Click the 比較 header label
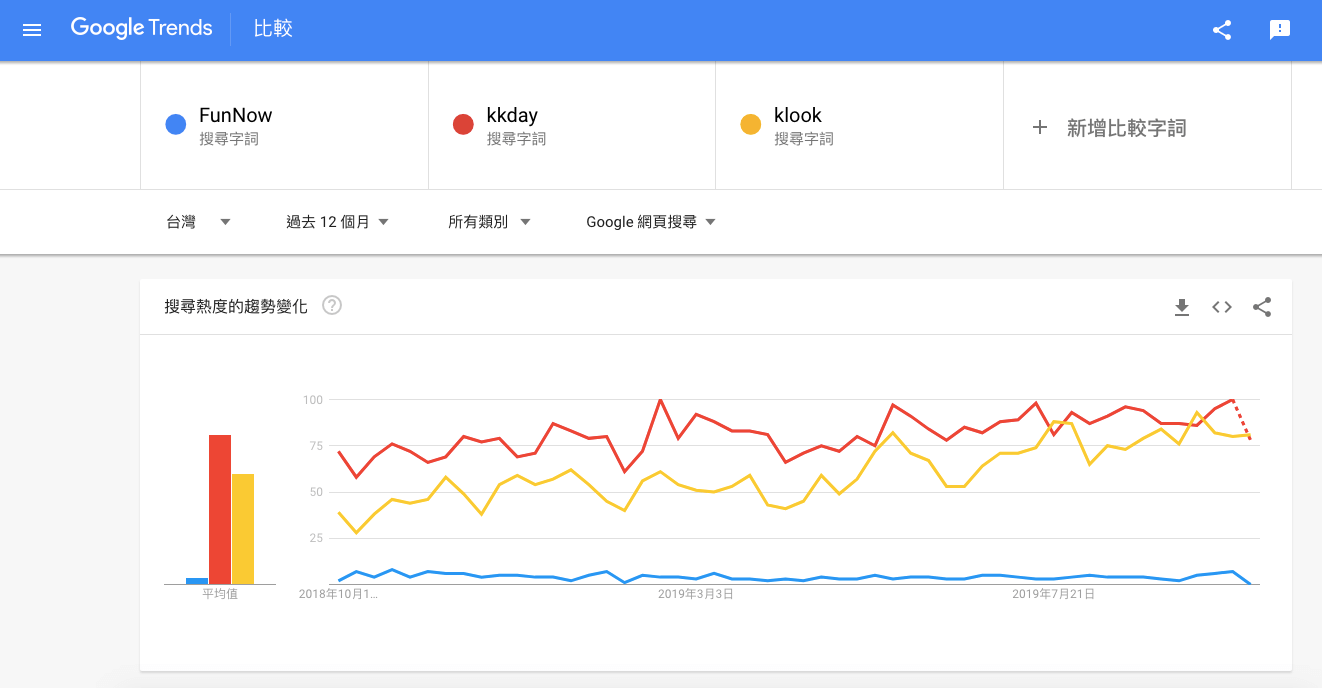1322x688 pixels. click(273, 28)
